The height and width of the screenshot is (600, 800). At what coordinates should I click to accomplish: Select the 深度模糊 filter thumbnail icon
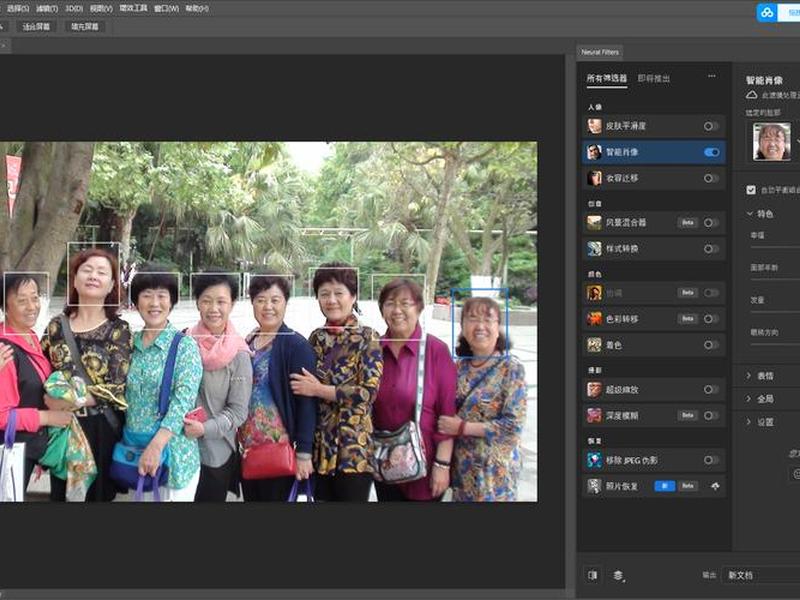(x=594, y=415)
